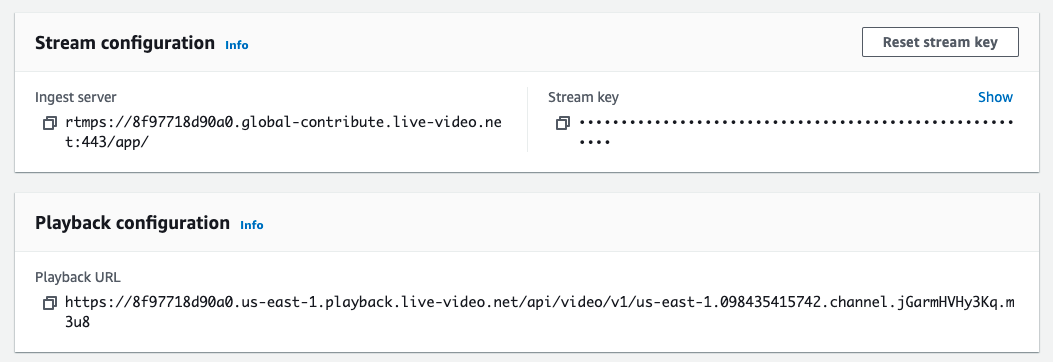
Task: Click the blank header area right of Playback configuration Info
Action: tap(650, 223)
